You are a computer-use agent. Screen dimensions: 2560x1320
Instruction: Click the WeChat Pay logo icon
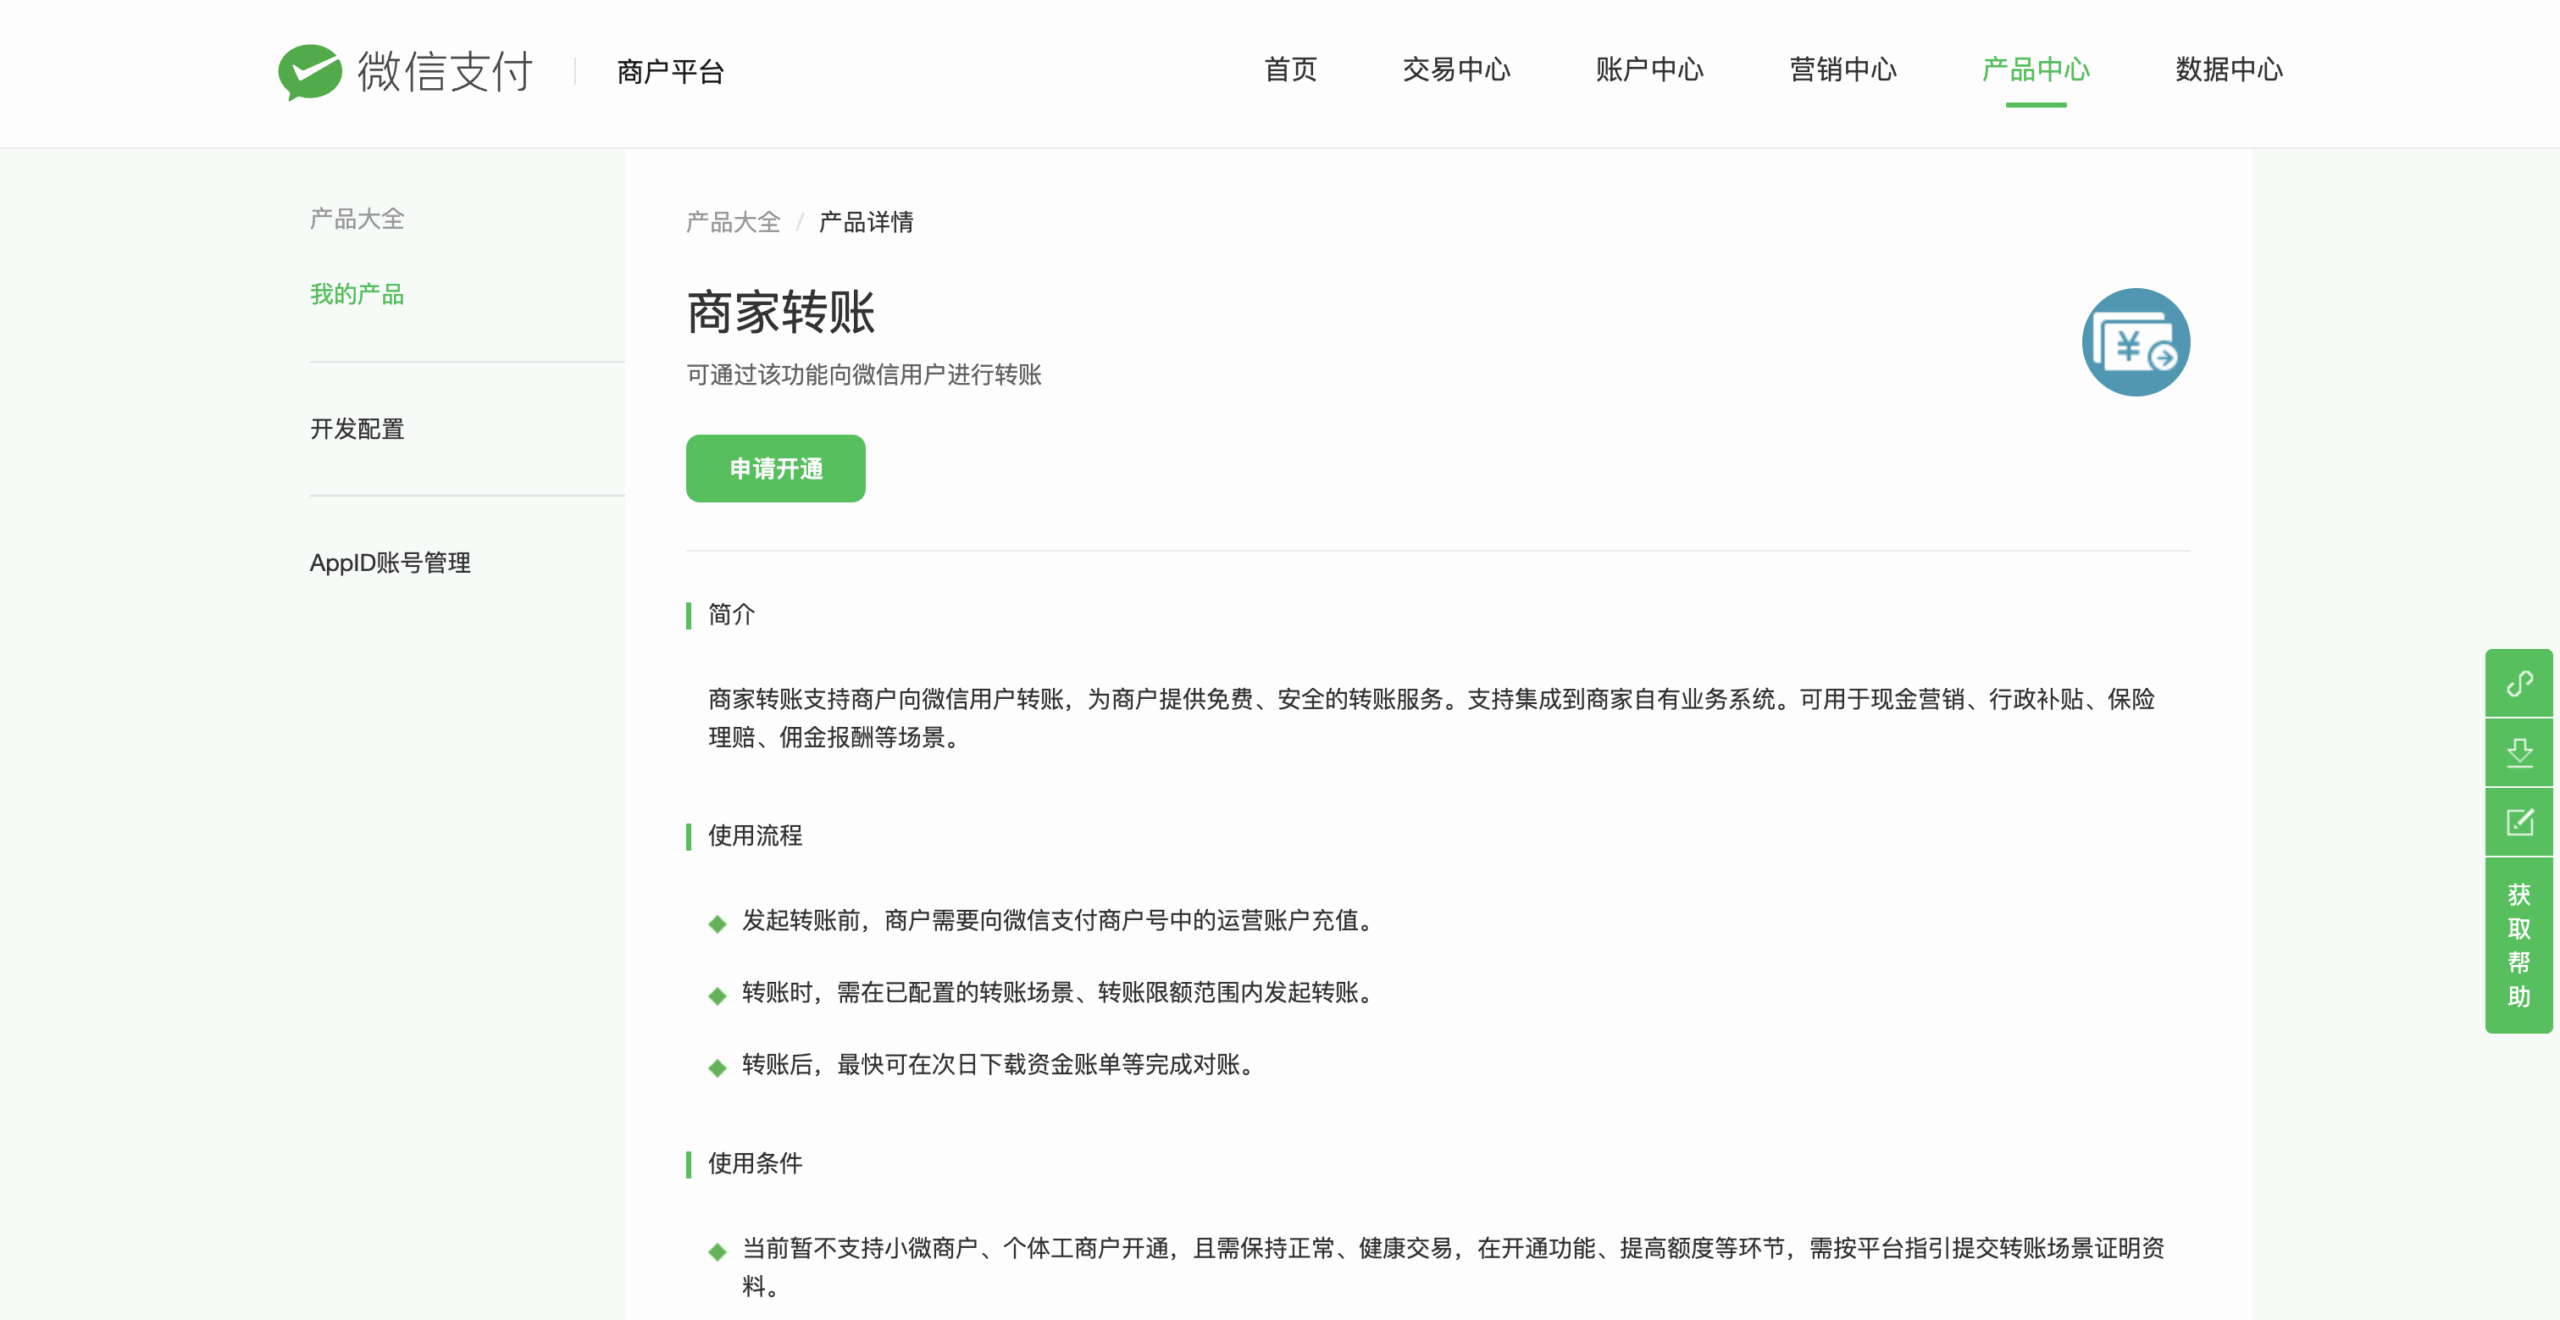[309, 71]
